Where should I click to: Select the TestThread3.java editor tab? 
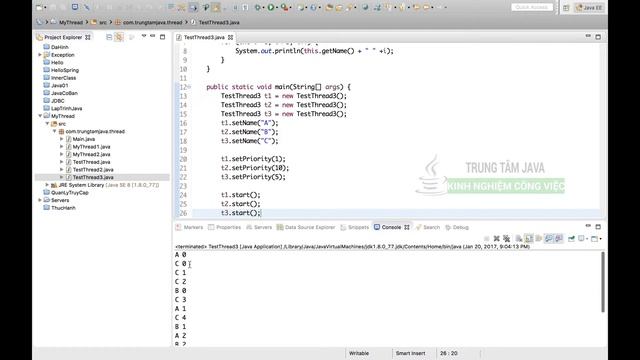204,37
